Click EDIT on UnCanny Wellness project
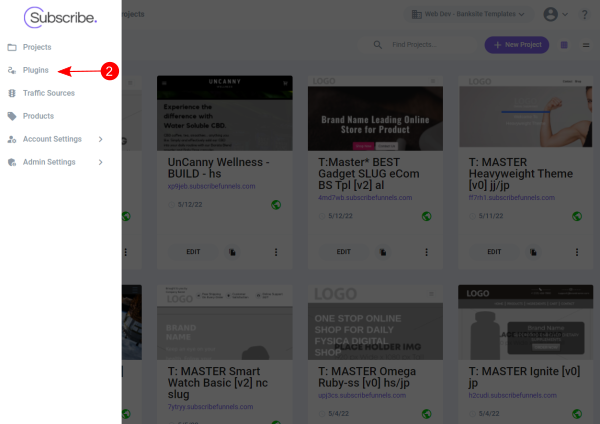Image resolution: width=600 pixels, height=424 pixels. (194, 252)
